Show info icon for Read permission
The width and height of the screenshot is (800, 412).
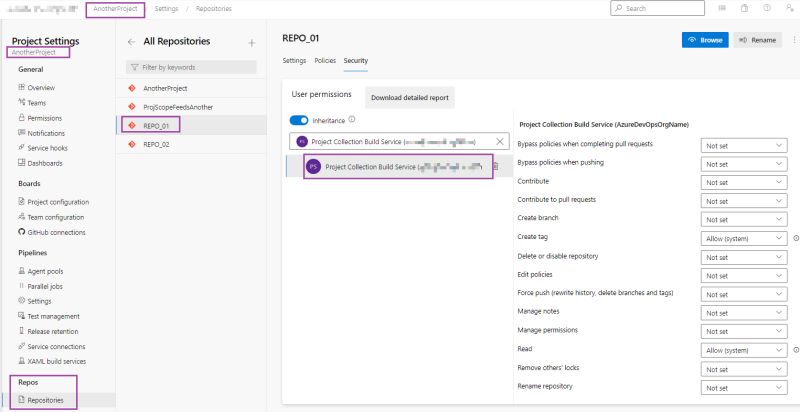click(x=795, y=350)
